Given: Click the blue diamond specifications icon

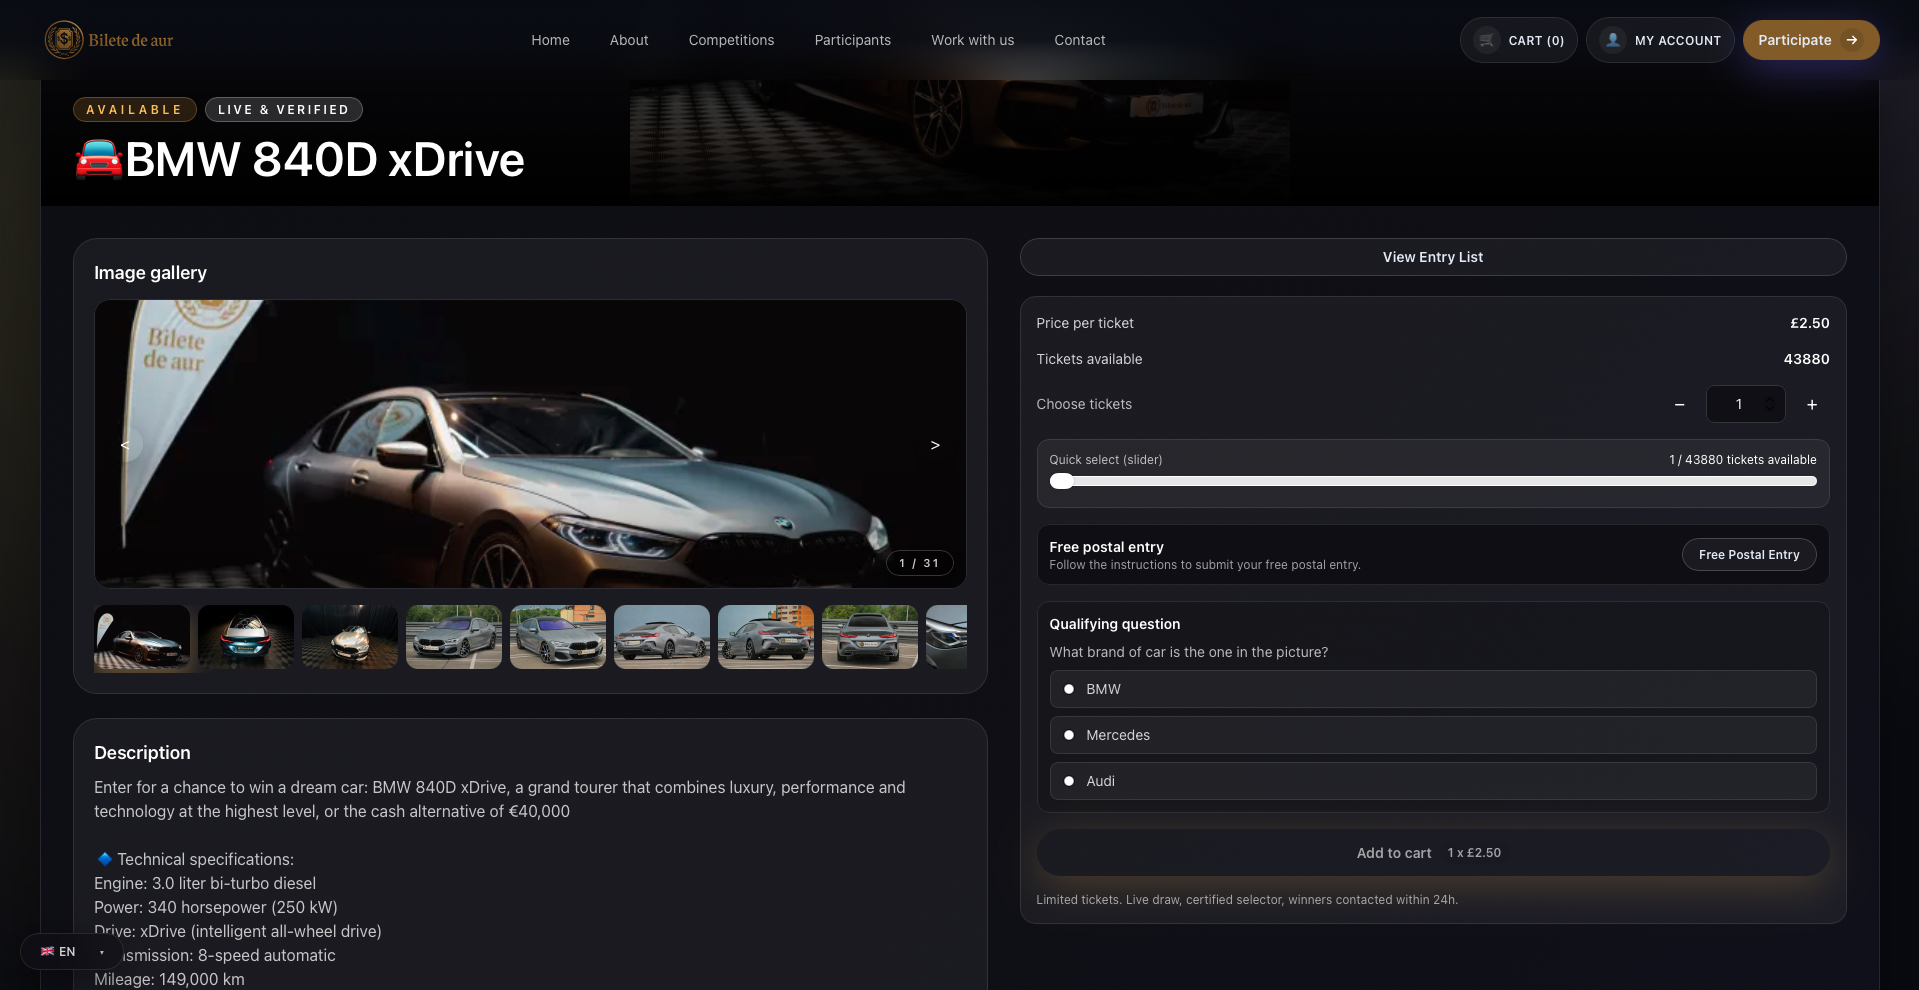Looking at the screenshot, I should click(104, 859).
